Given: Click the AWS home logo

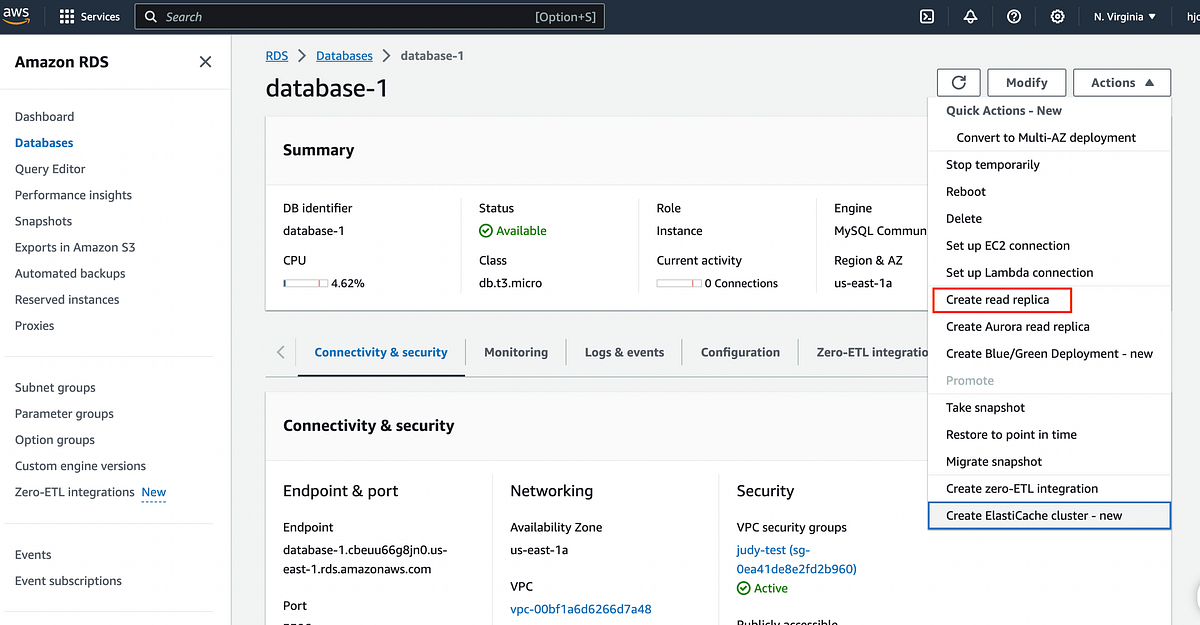Looking at the screenshot, I should pos(17,16).
